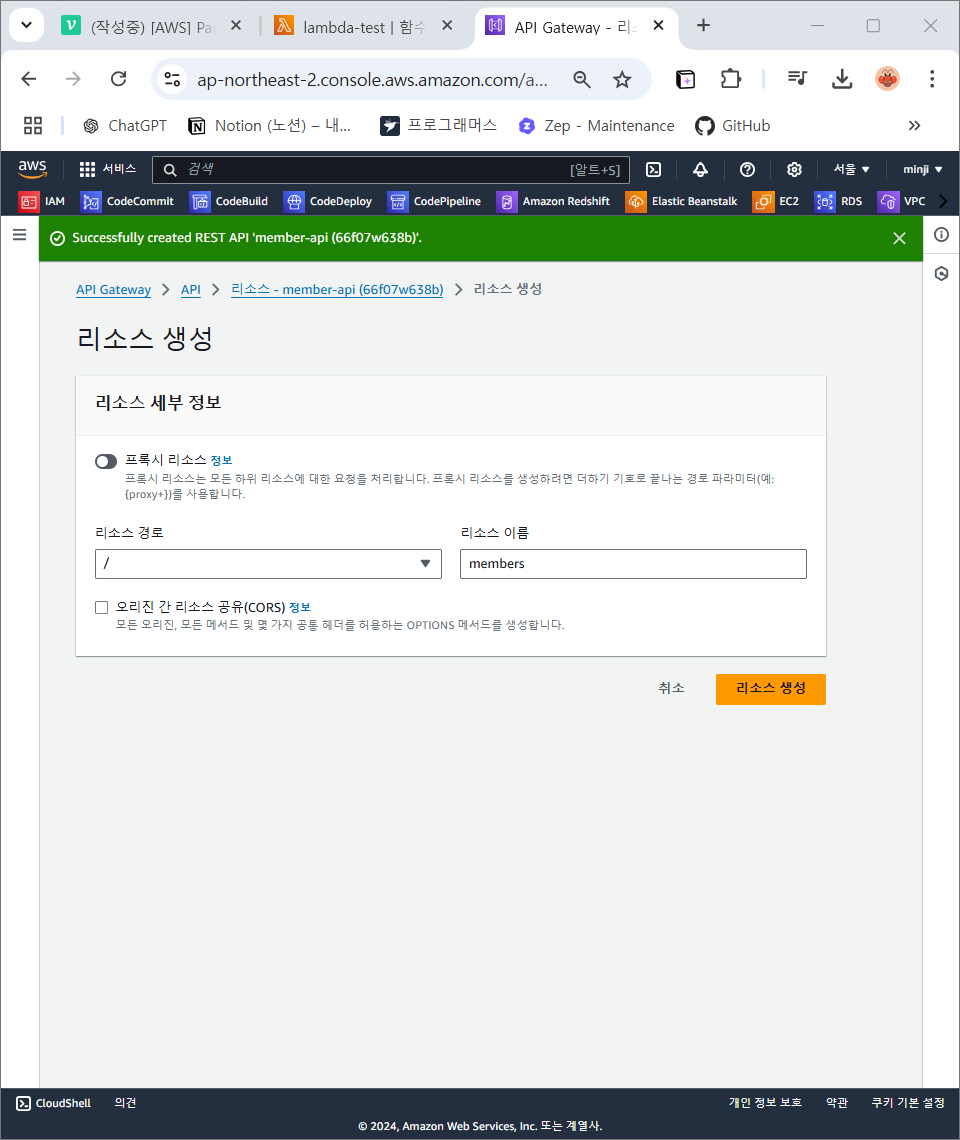Go to the API Gateway breadcrumb
Screen dimensions: 960x1140
point(113,289)
